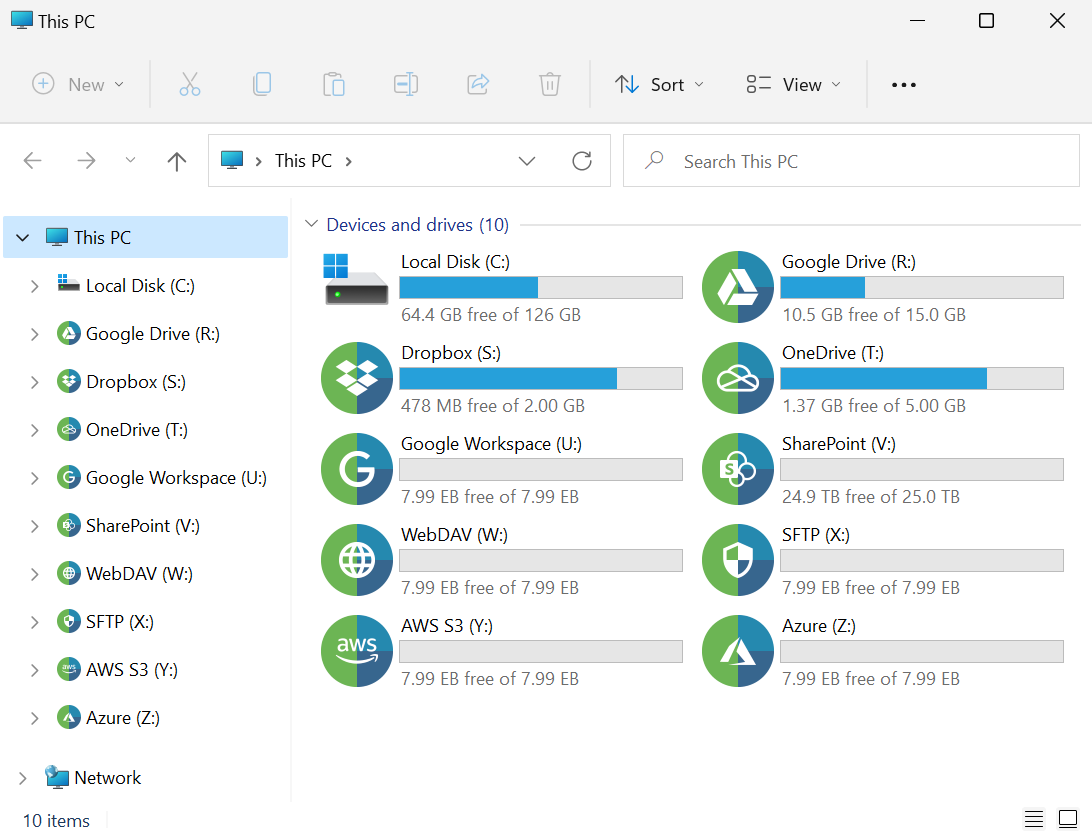Open the AWS S3 (Y:) drive icon
Screen dimensions: 1092x837
357,651
